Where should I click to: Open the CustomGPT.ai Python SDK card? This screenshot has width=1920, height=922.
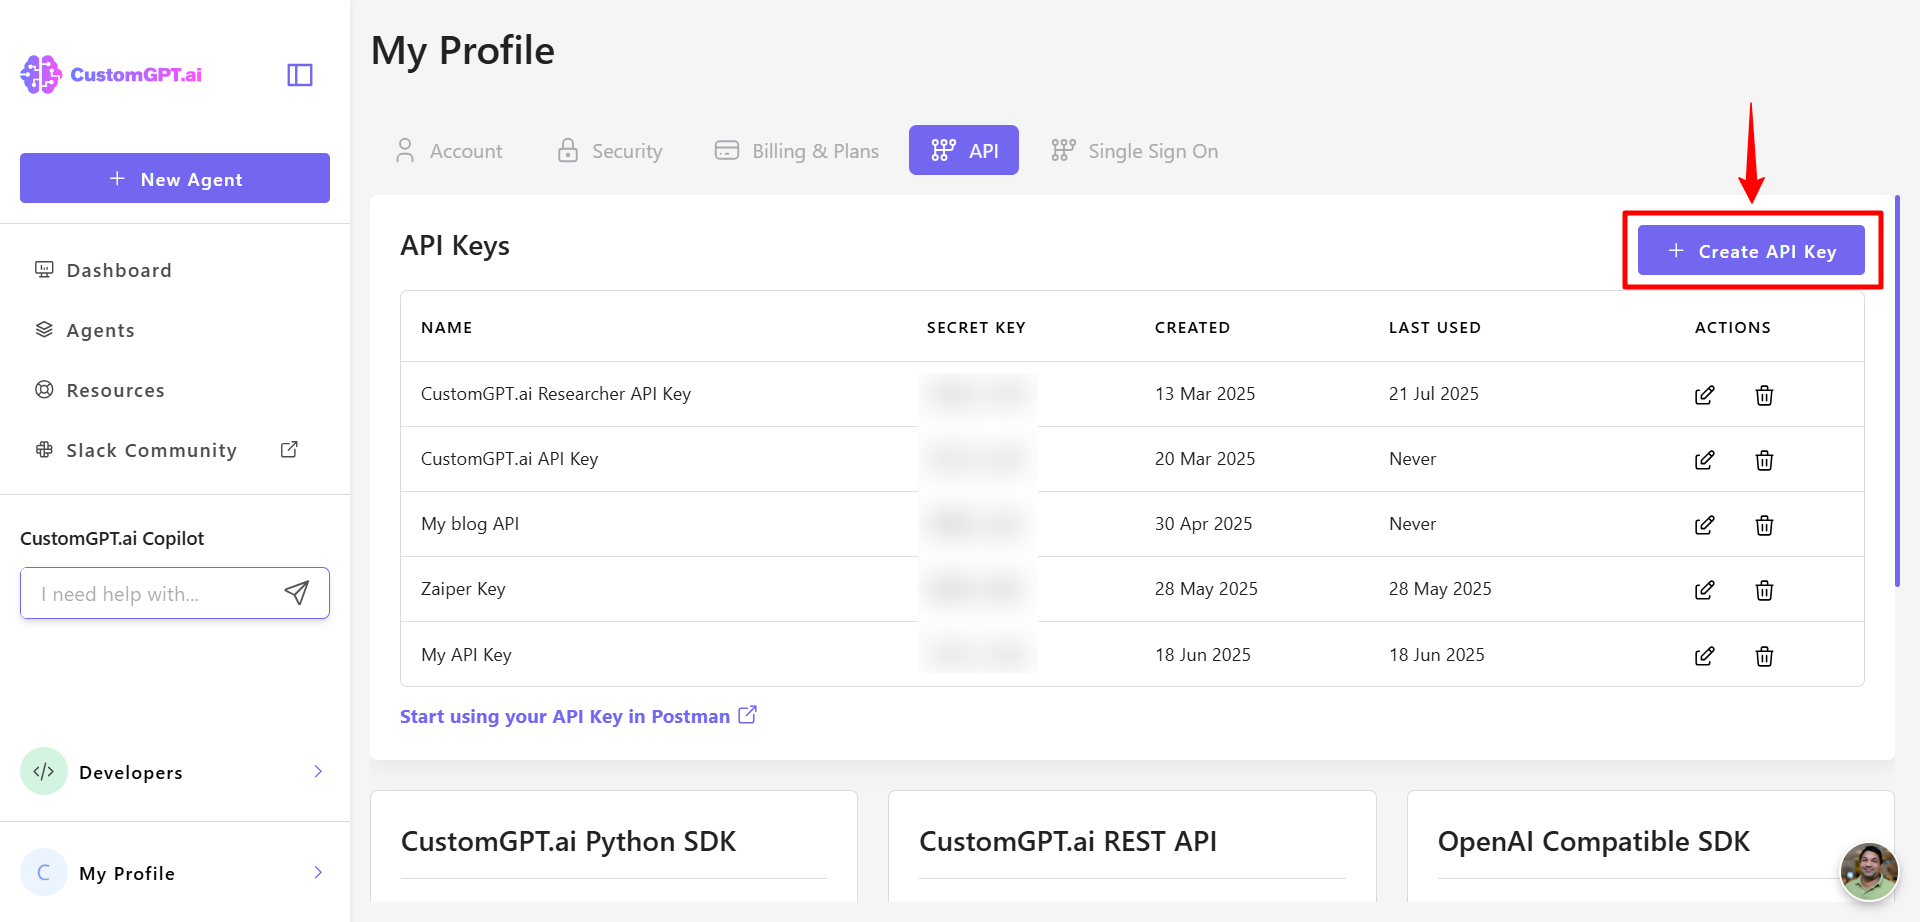(x=614, y=846)
